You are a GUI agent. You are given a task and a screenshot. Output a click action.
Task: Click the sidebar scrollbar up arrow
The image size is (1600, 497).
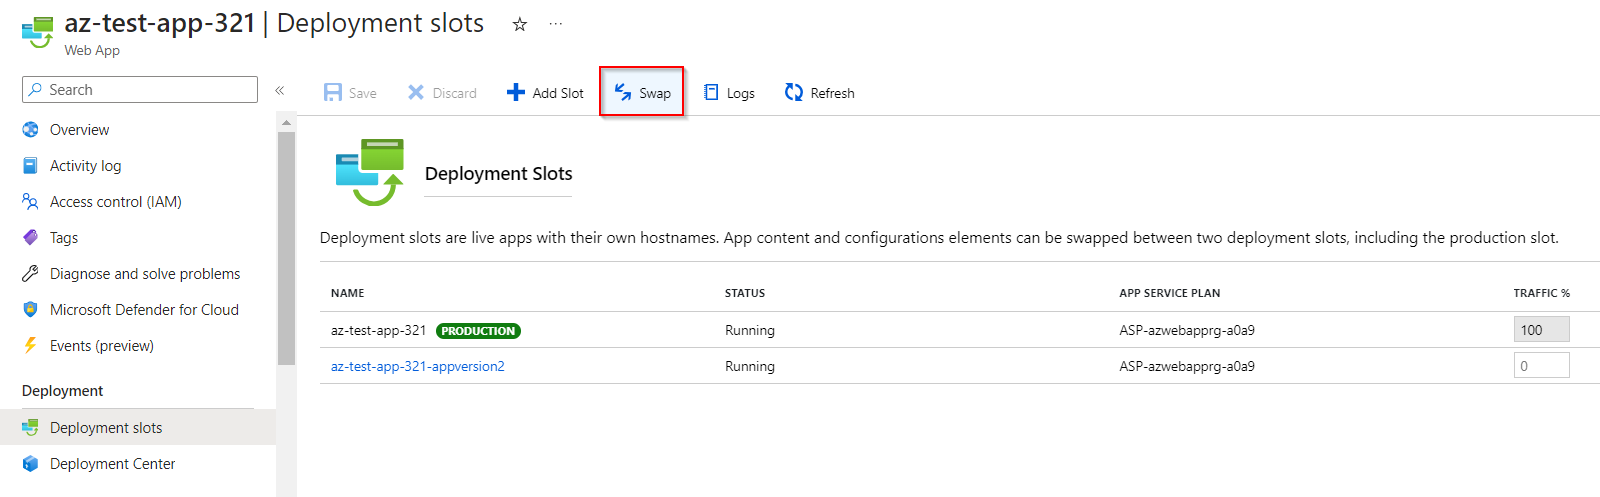(286, 122)
